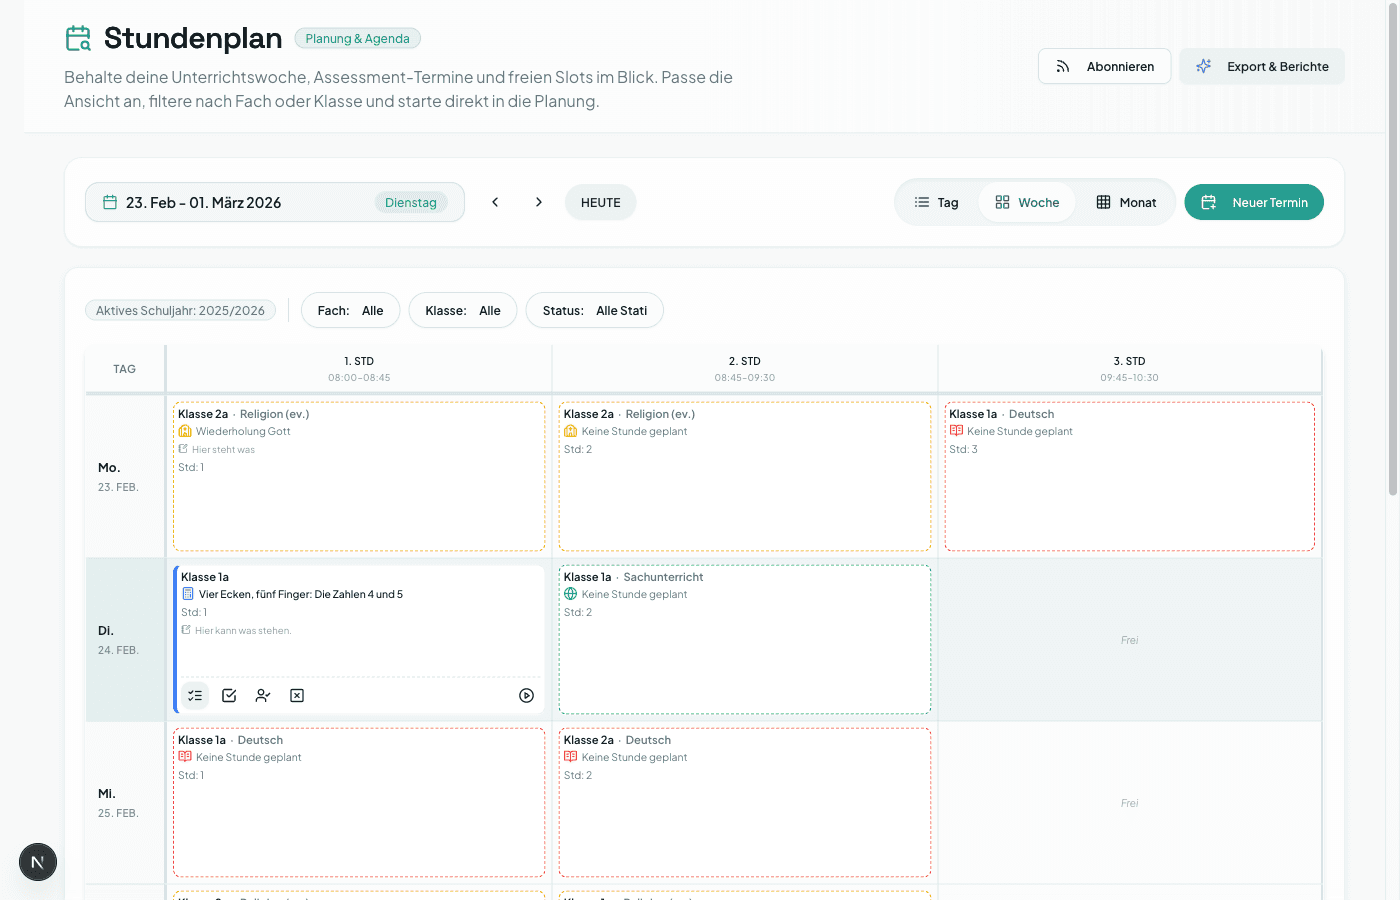
Task: Click the 'Mi.' day label in the timetable
Action: [x=107, y=794]
